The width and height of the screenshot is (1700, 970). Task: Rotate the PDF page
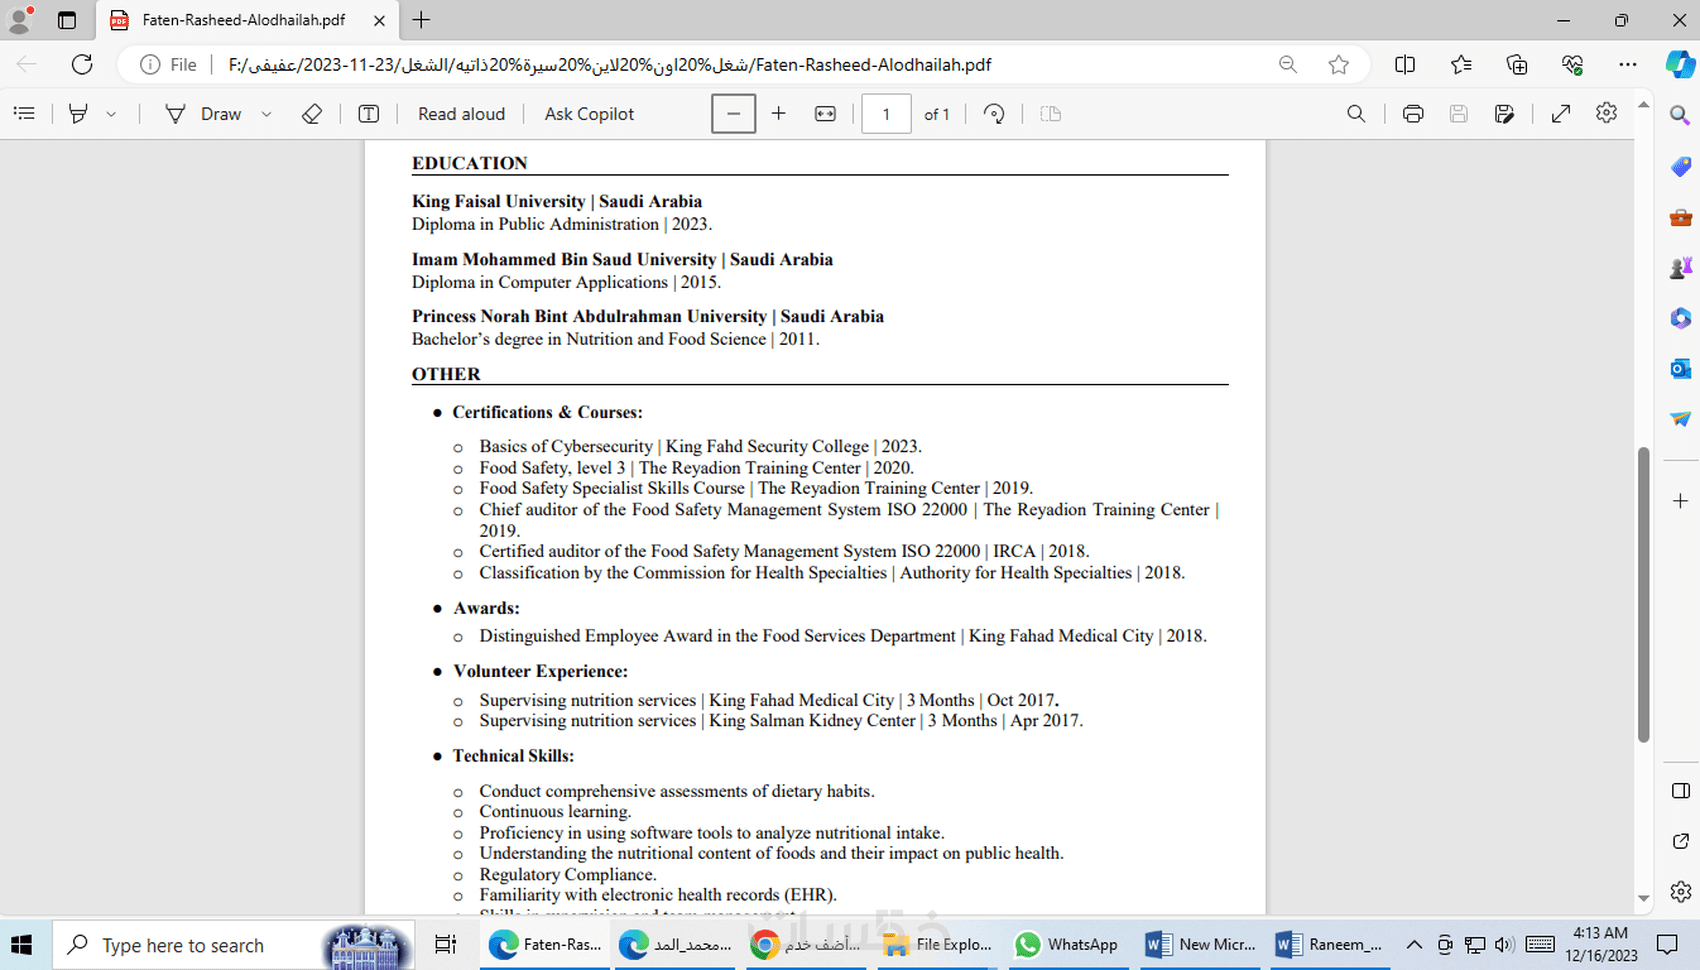click(994, 114)
